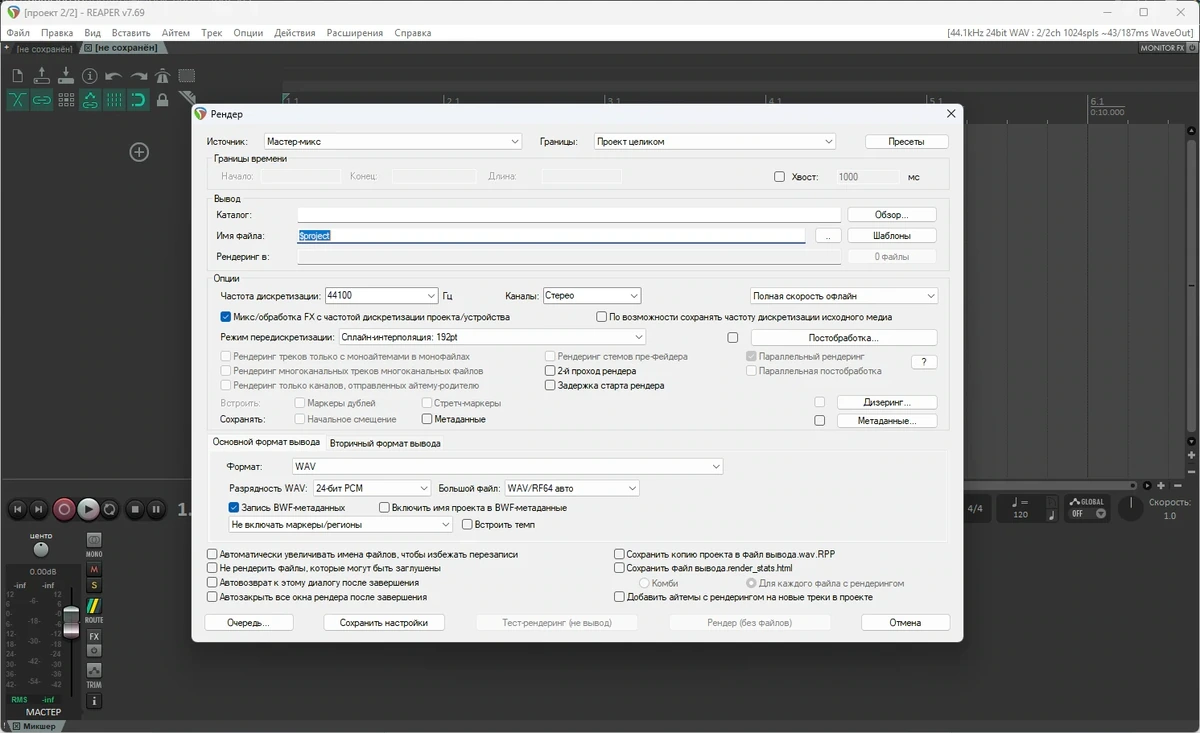
Task: Toggle item grouping chain-link icon
Action: [42, 100]
